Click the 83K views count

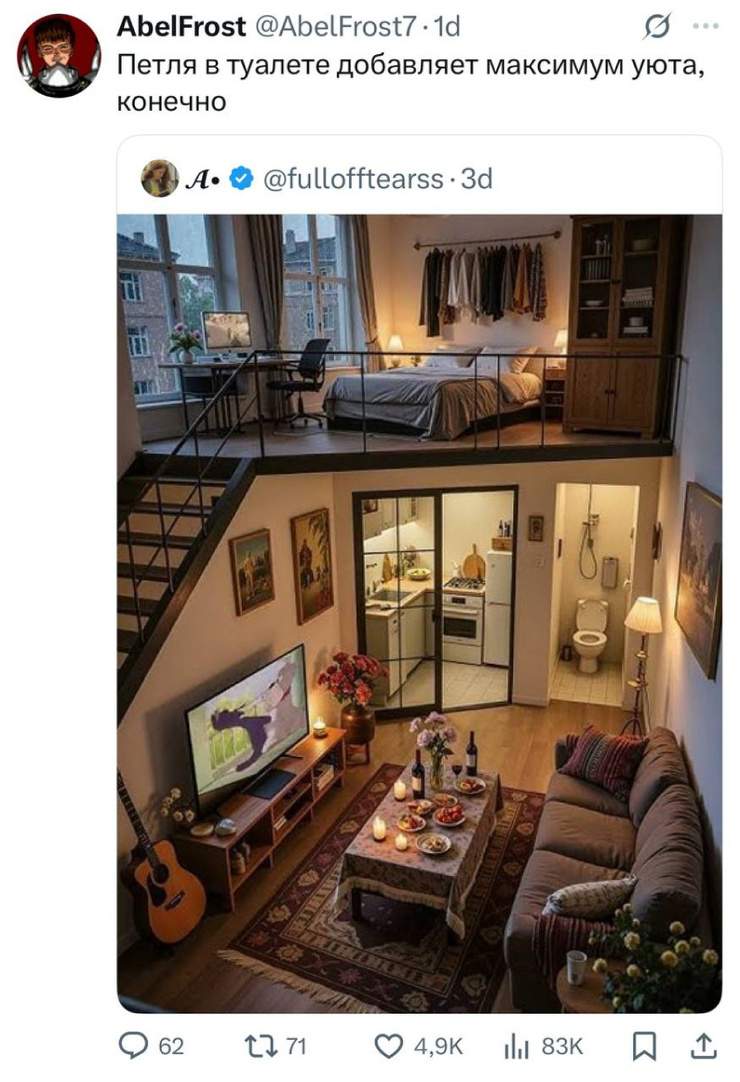click(562, 1047)
